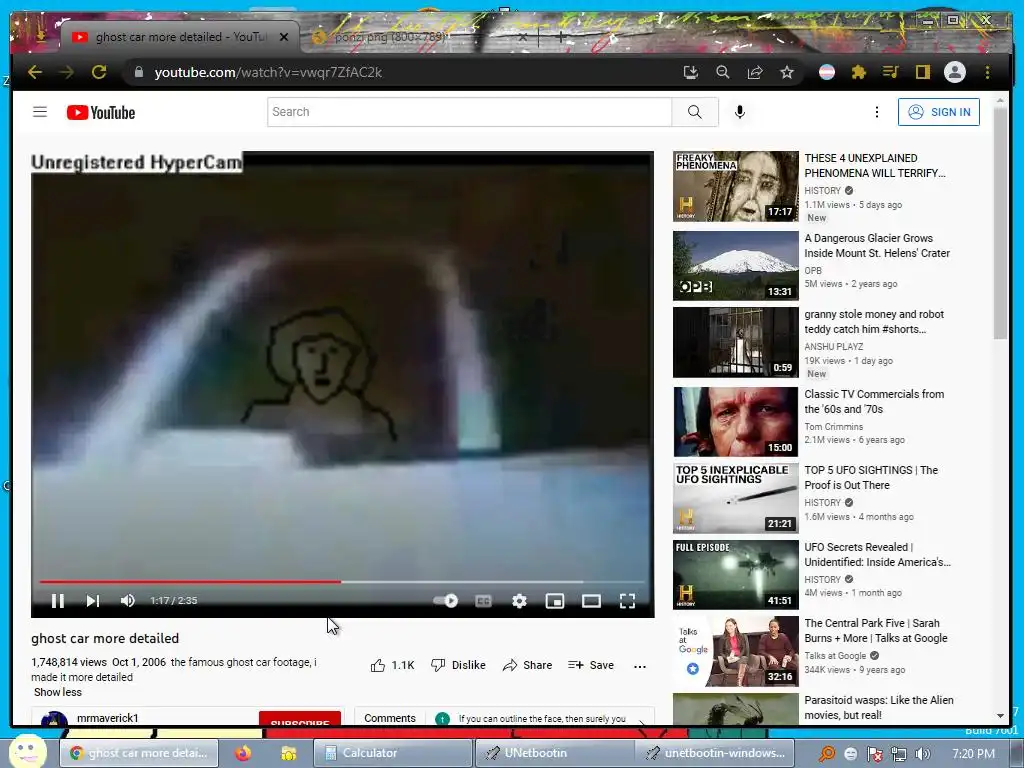This screenshot has height=768, width=1024.
Task: Save the video to a playlist
Action: click(591, 665)
